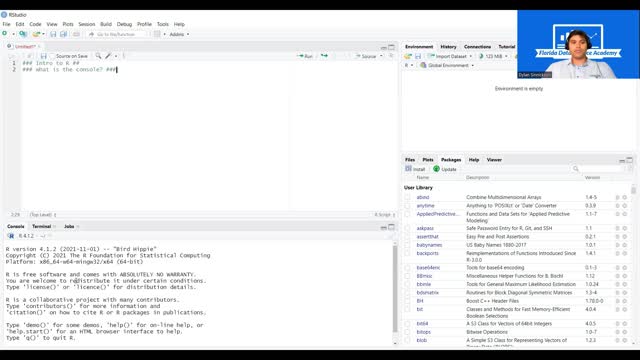The width and height of the screenshot is (640, 360).
Task: Click the Code Tools wand icon
Action: point(108,56)
